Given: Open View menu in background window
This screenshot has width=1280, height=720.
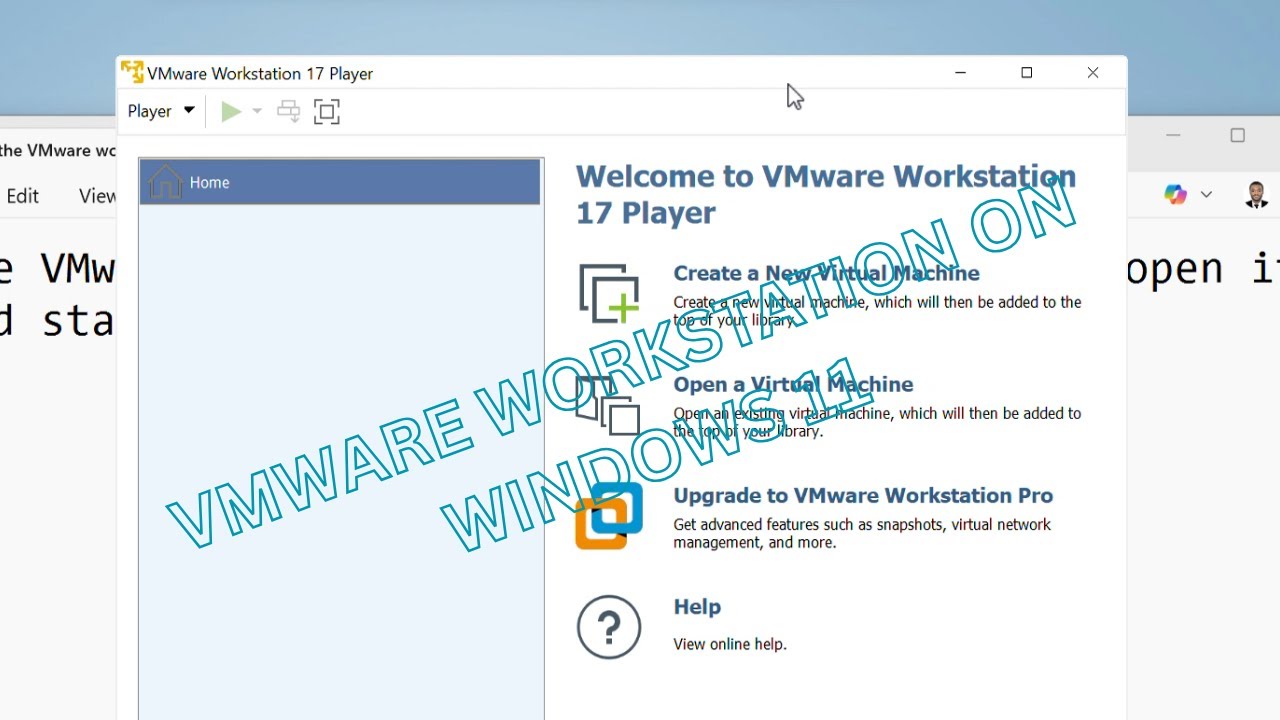Looking at the screenshot, I should pos(97,196).
